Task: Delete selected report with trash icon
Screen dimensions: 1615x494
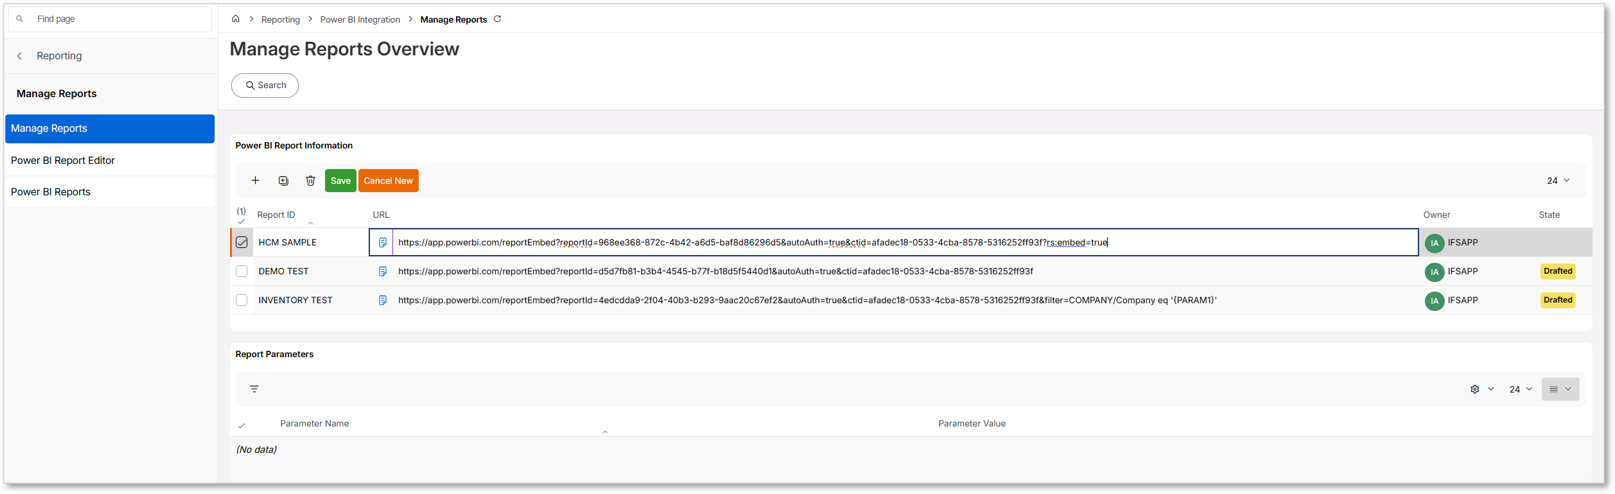Action: click(x=311, y=181)
